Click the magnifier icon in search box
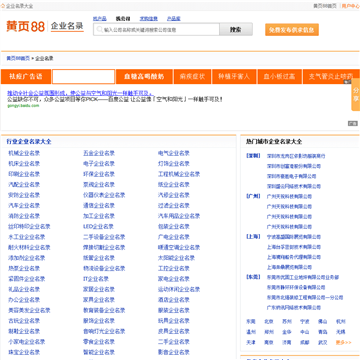The width and height of the screenshot is (360, 360). [99, 30]
